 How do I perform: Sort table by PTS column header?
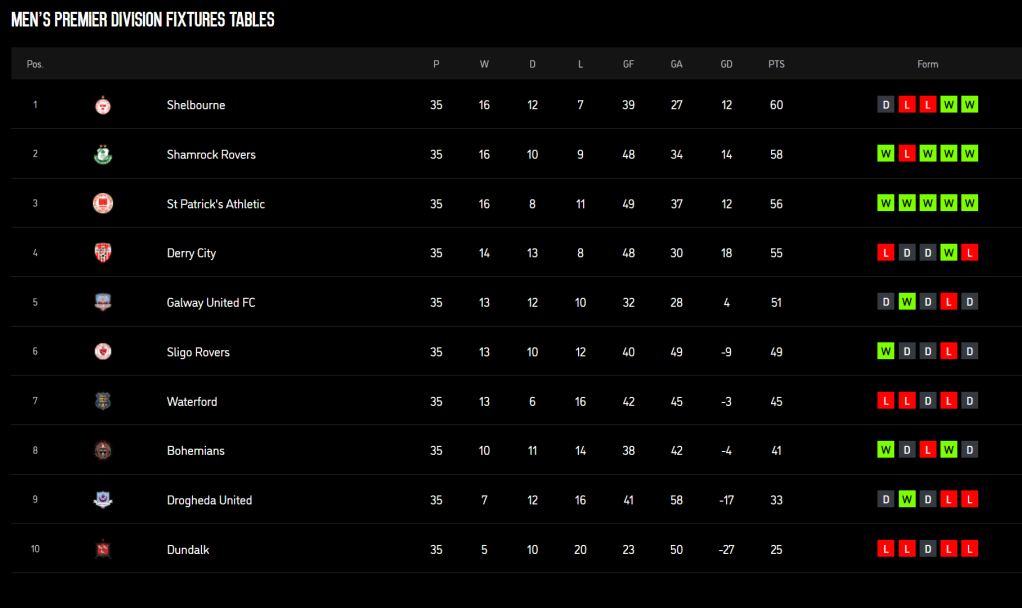coord(776,64)
